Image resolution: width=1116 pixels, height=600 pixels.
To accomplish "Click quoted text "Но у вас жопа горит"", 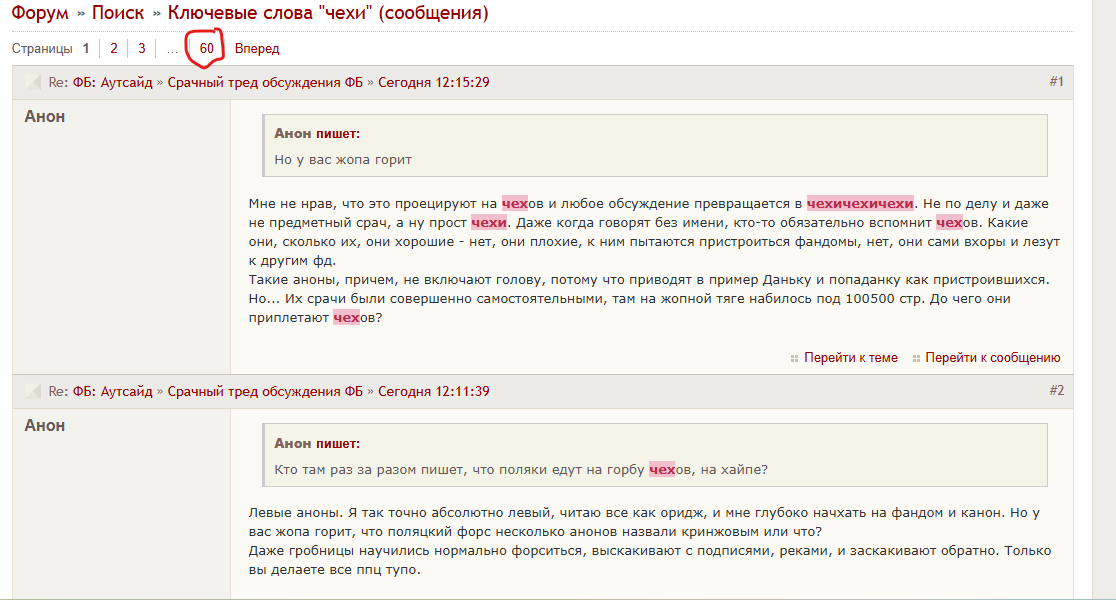I will (343, 159).
